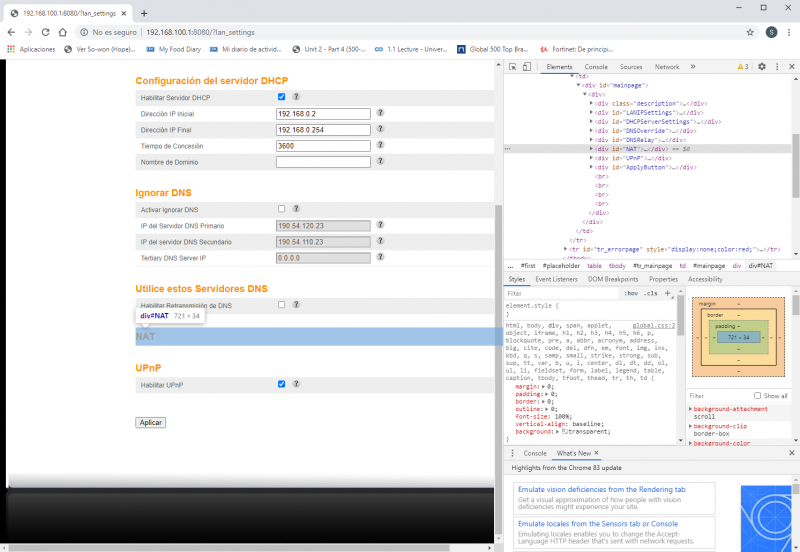800x552 pixels.
Task: Enable the Activar Ignorar DNS checkbox
Action: point(282,209)
